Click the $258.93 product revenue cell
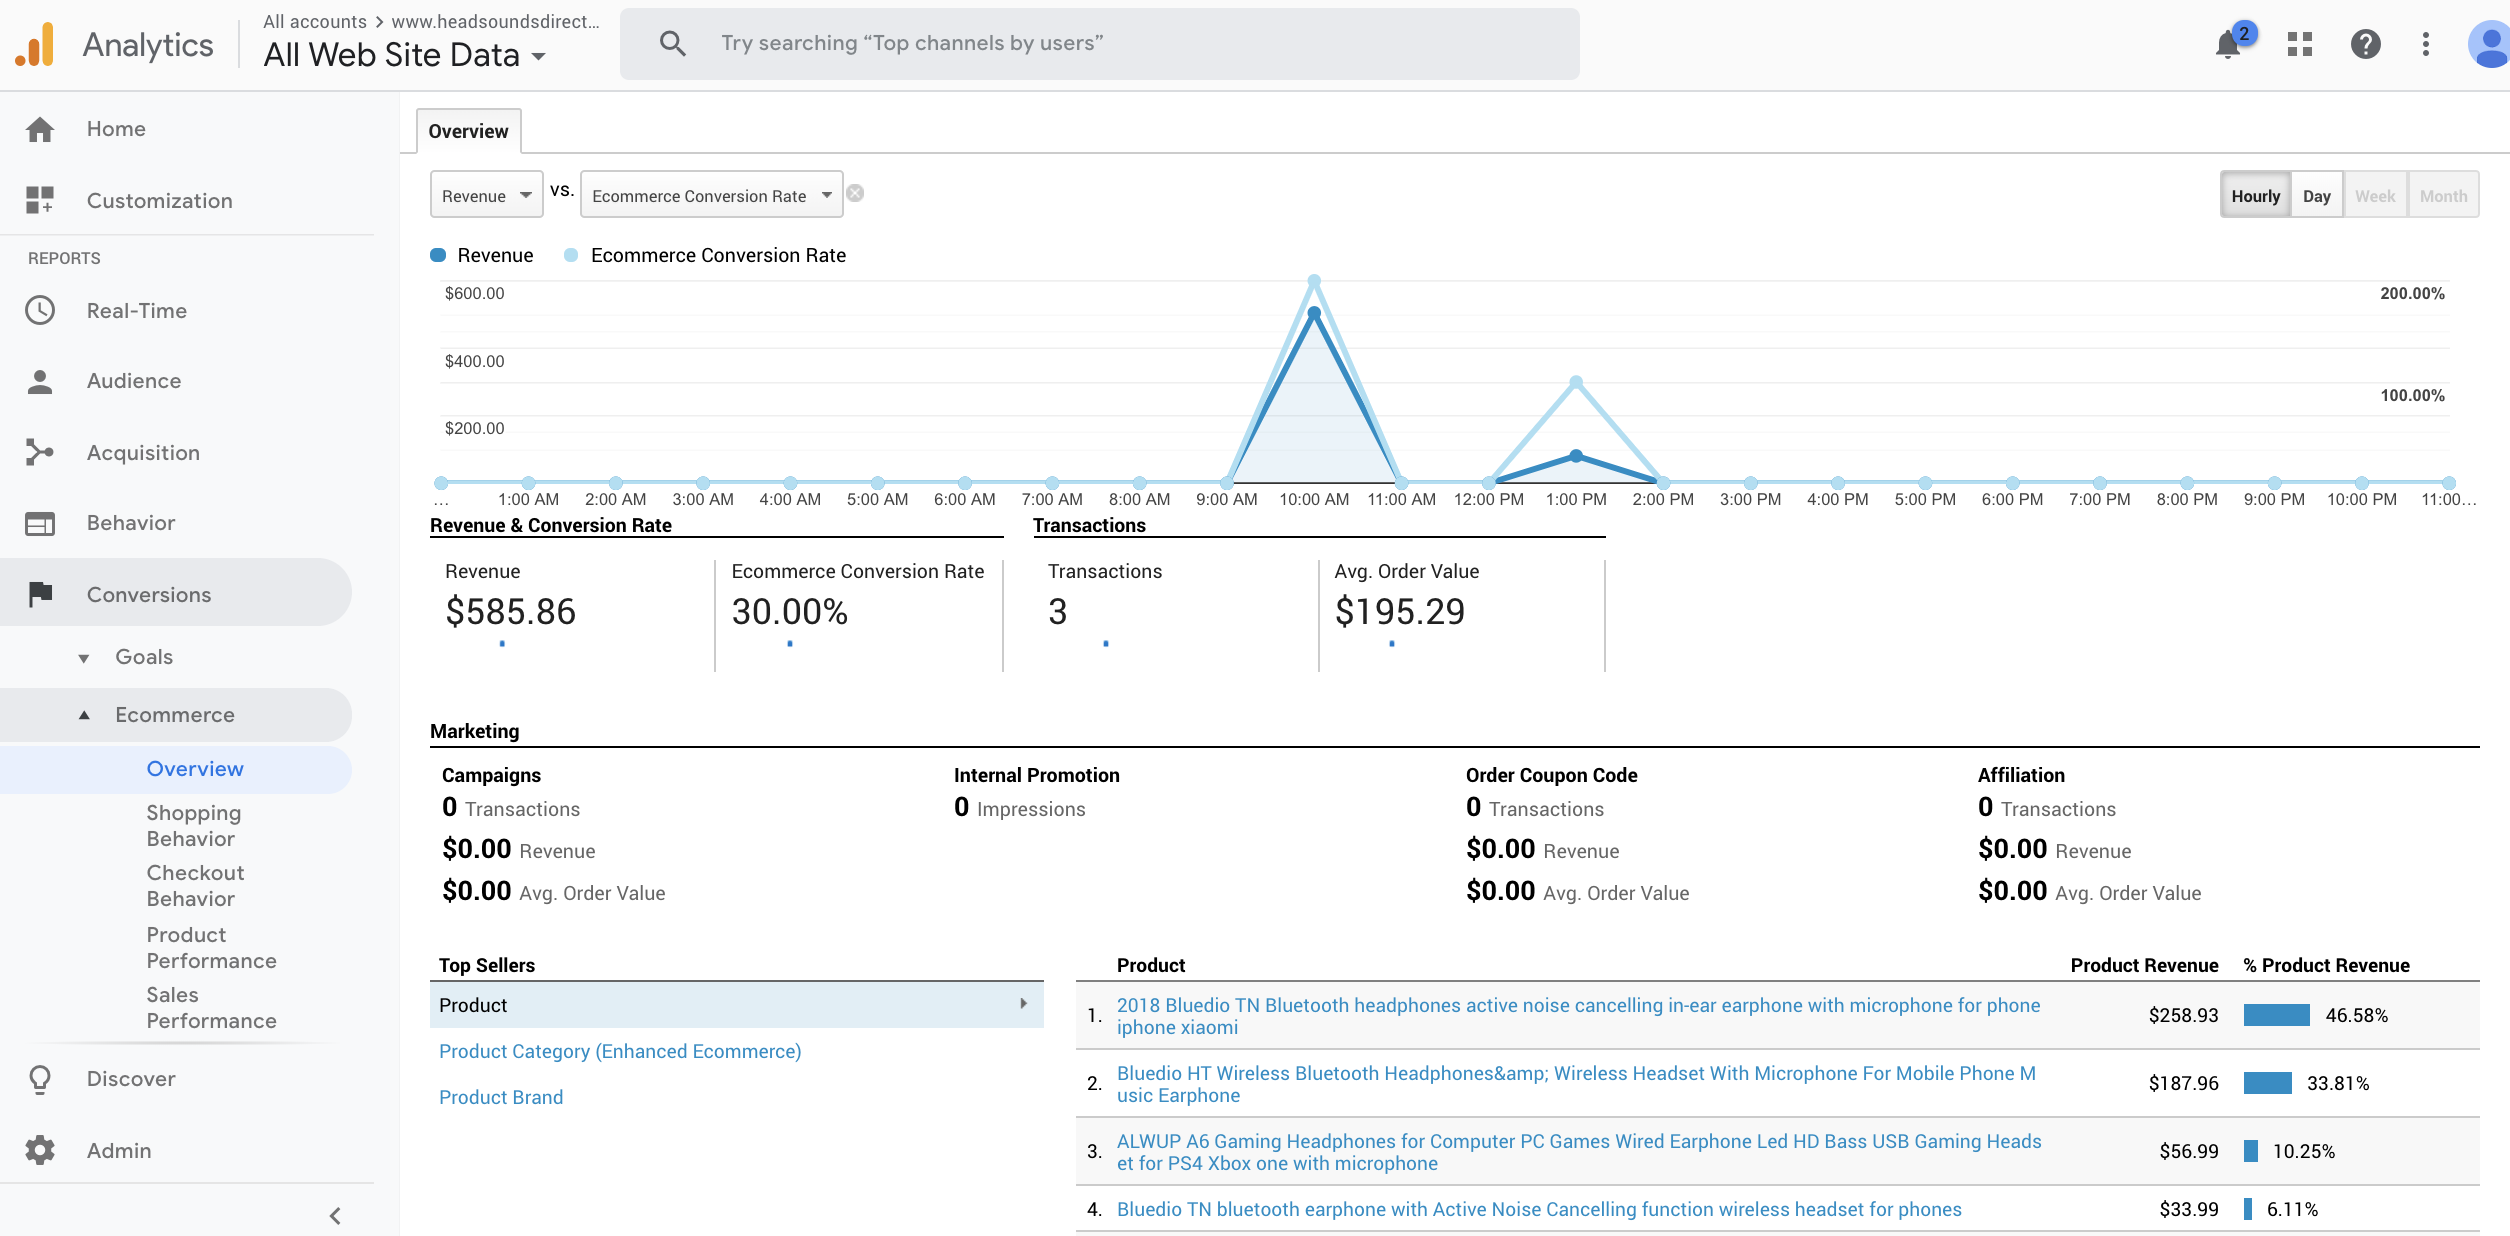This screenshot has height=1236, width=2510. 2183,1015
